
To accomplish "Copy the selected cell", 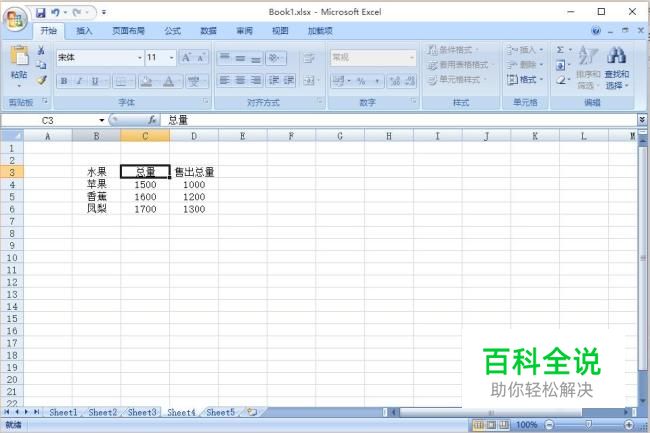I will point(41,65).
